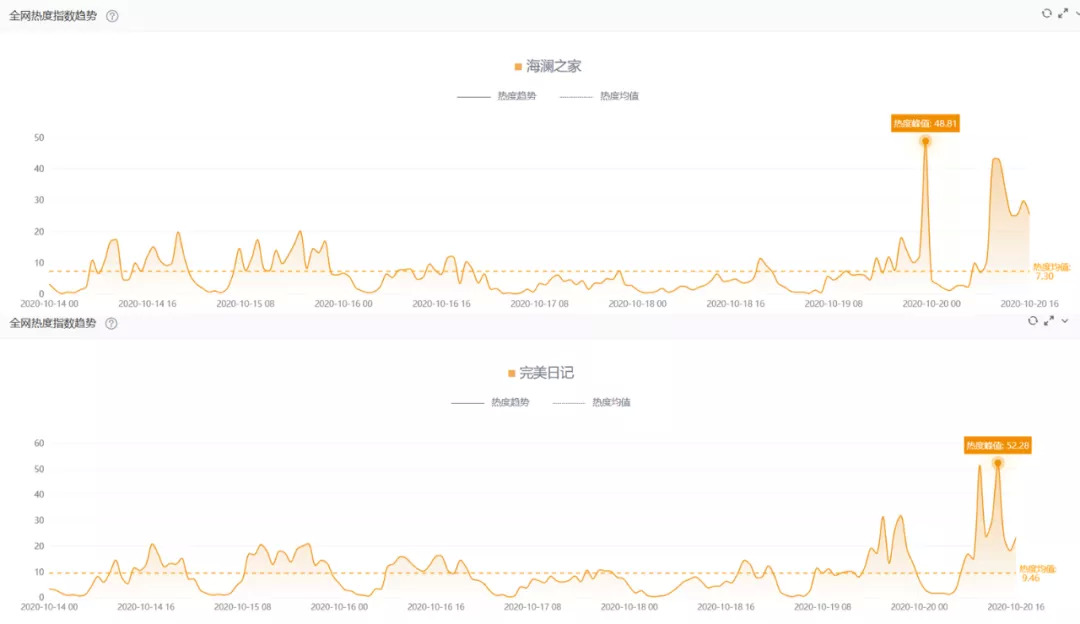Viewport: 1080px width, 624px height.
Task: Refresh the 完美日记 heat trend chart
Action: [x=1033, y=320]
